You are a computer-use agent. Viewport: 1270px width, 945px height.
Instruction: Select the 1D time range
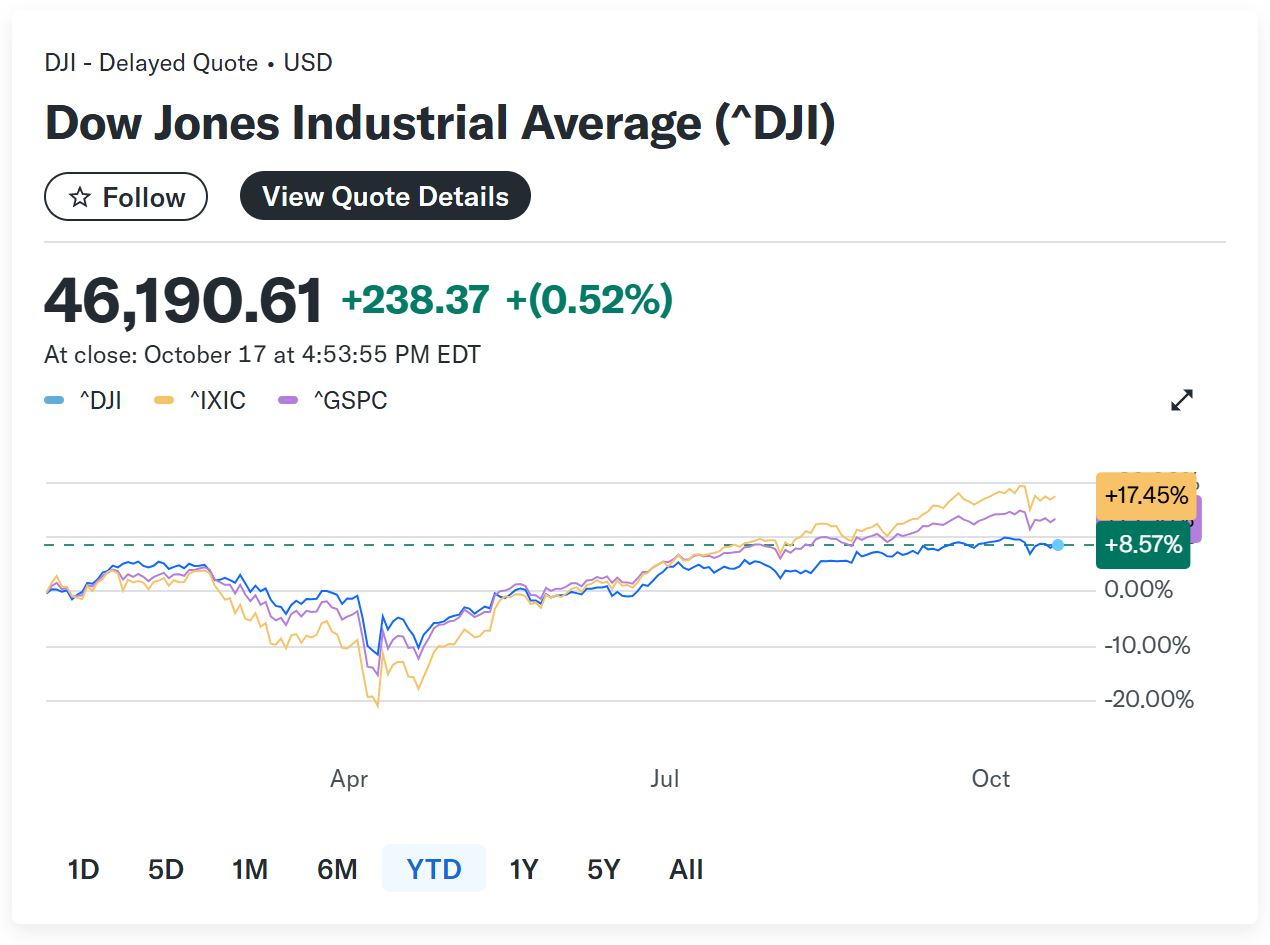point(83,869)
